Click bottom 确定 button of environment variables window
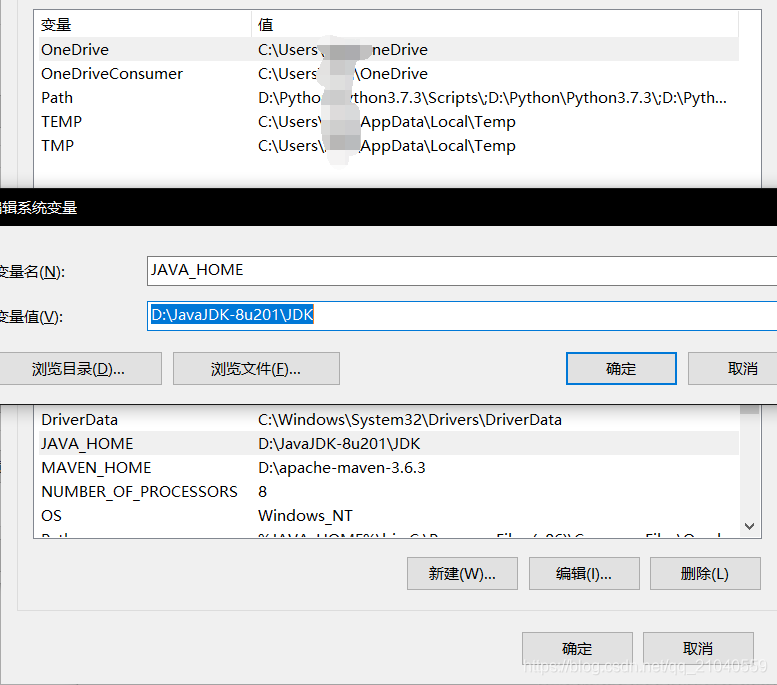The width and height of the screenshot is (777, 685). tap(577, 648)
